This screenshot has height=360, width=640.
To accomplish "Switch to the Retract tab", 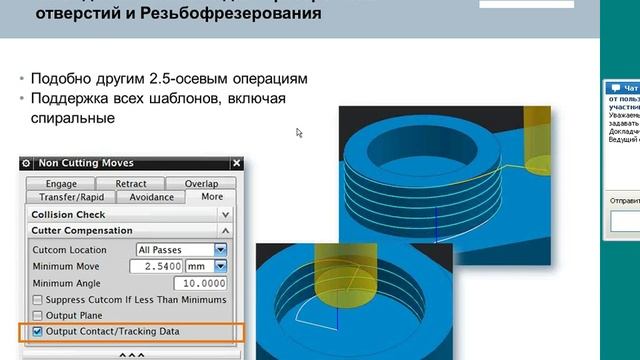I will point(131,184).
